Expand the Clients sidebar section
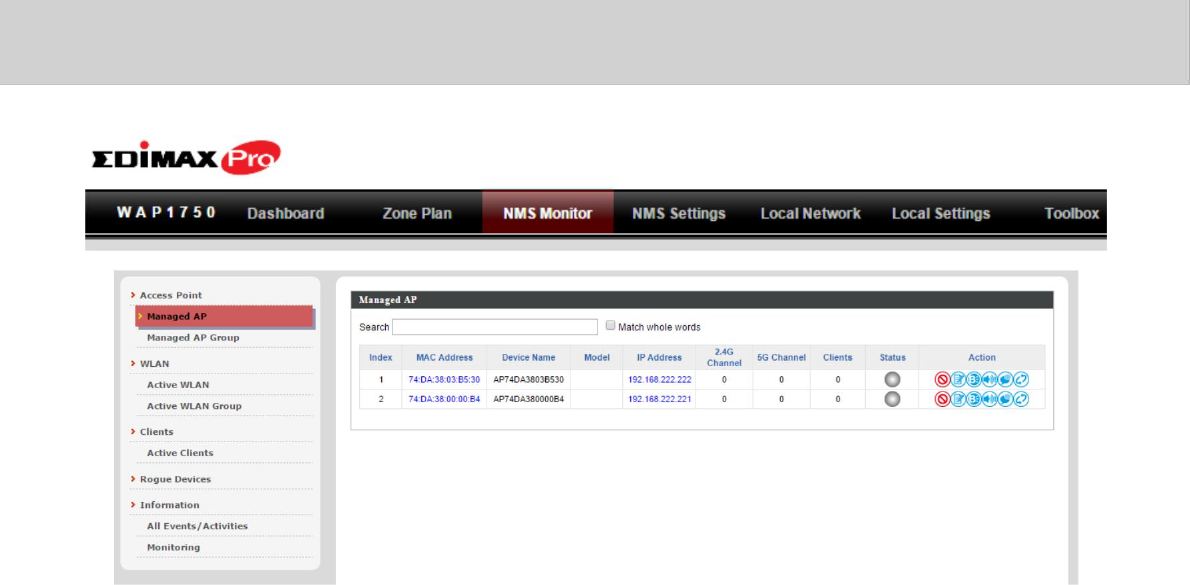 click(x=156, y=432)
